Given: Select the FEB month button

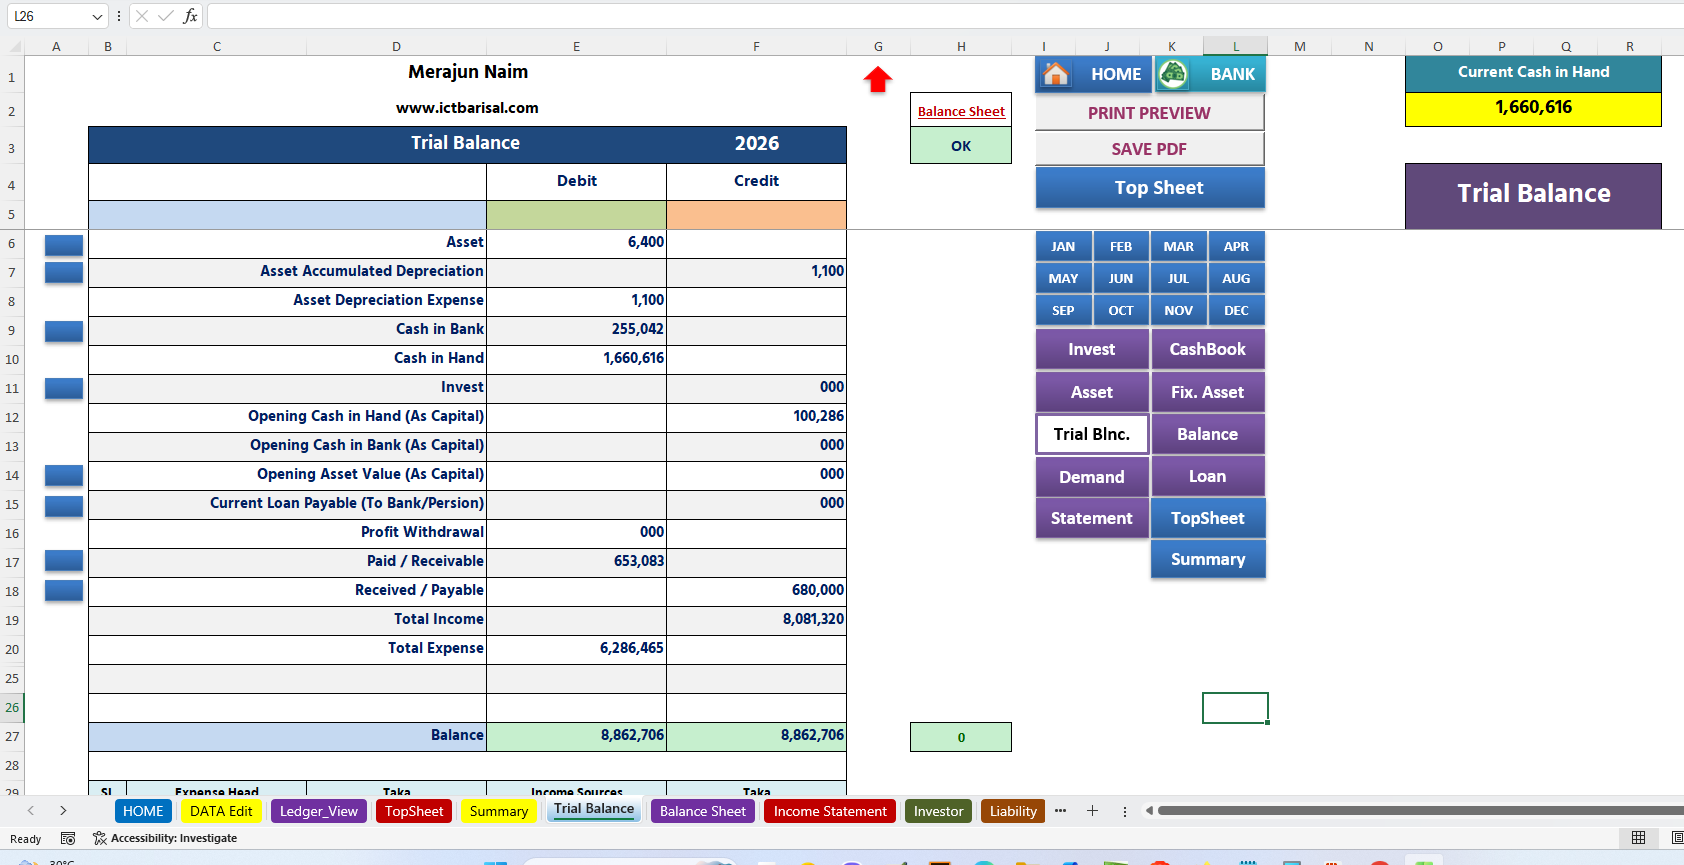Looking at the screenshot, I should click(1121, 247).
